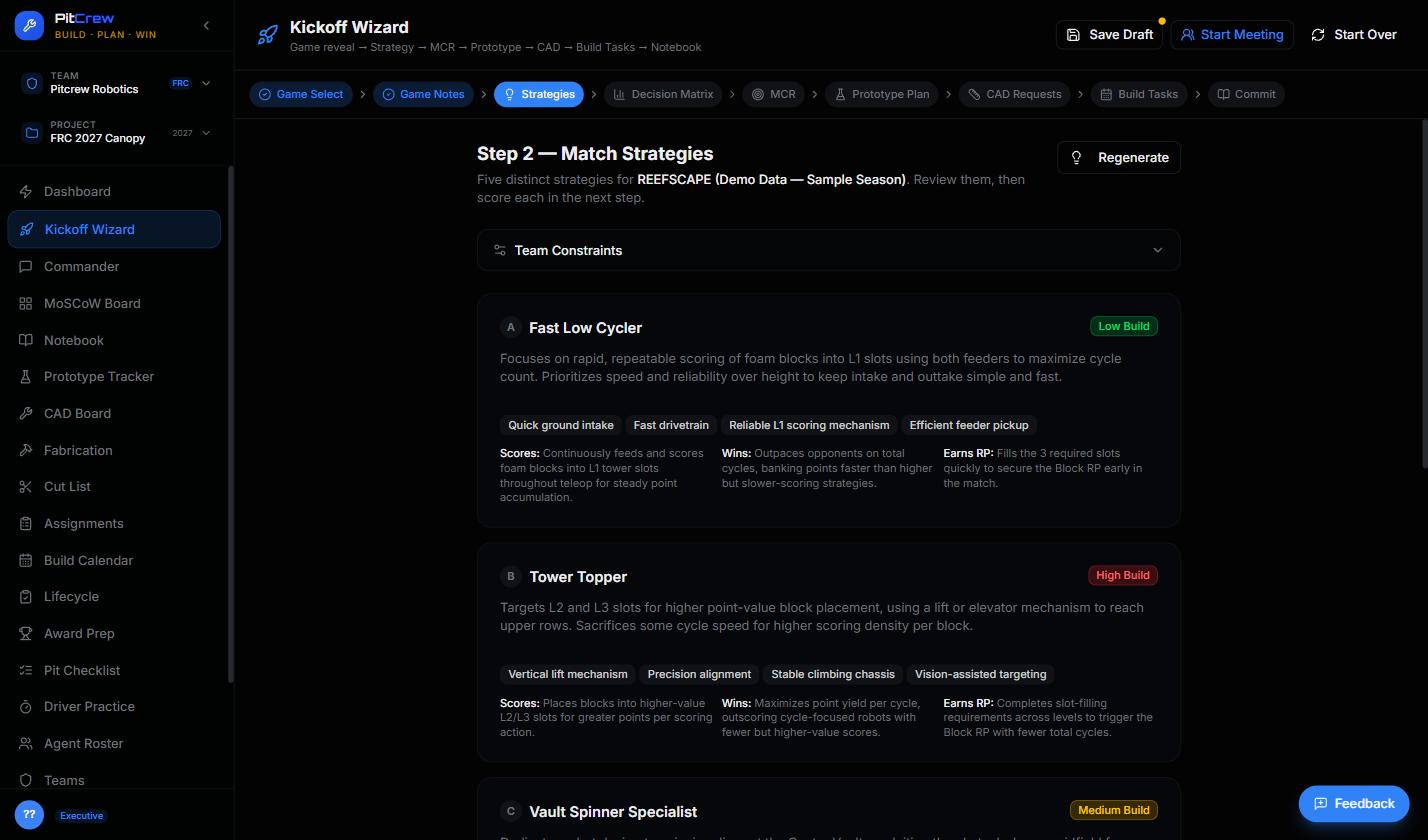Regenerate the match strategies
Image resolution: width=1428 pixels, height=840 pixels.
click(1119, 158)
